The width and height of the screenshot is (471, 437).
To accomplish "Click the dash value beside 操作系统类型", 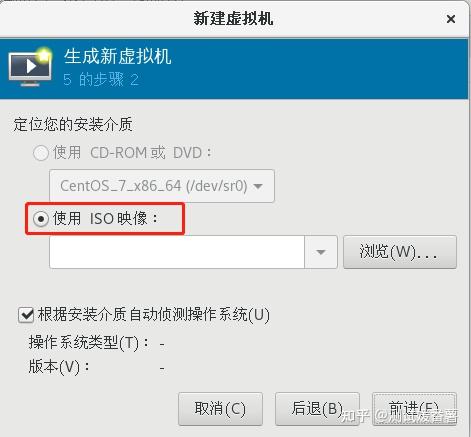I will click(x=162, y=344).
